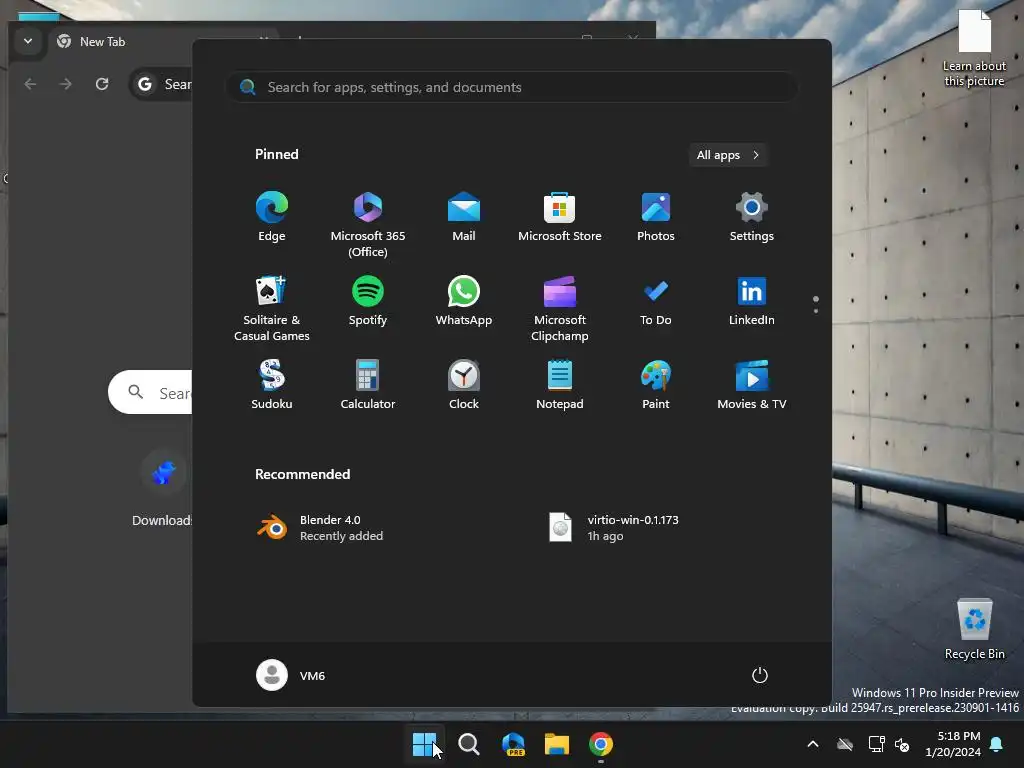The height and width of the screenshot is (768, 1024).
Task: Click Learn about this picture desktop icon
Action: coord(974,48)
